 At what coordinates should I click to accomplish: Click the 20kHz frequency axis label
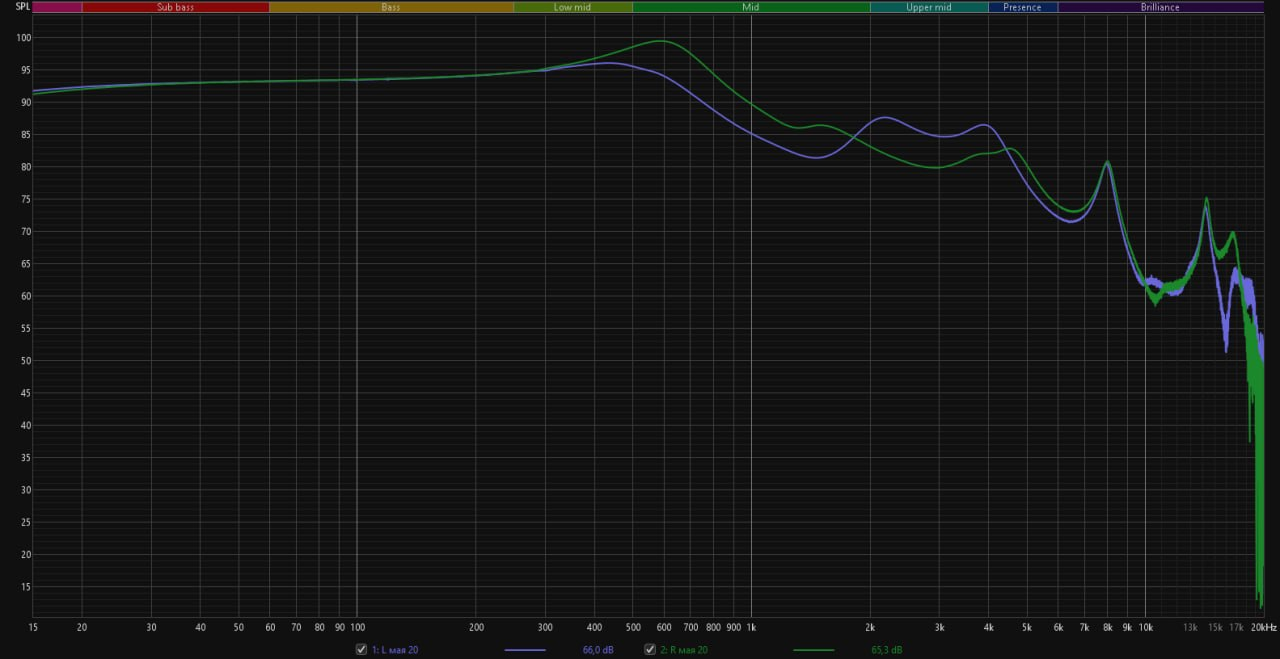coord(1264,628)
